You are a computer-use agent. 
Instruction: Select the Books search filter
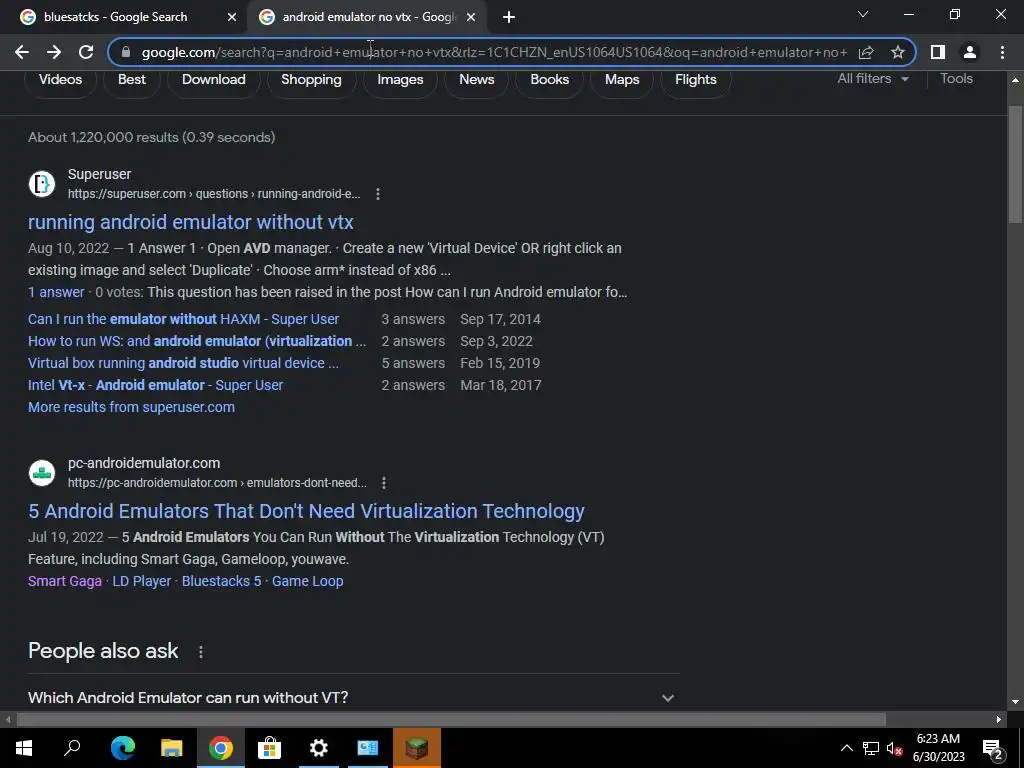click(x=549, y=80)
